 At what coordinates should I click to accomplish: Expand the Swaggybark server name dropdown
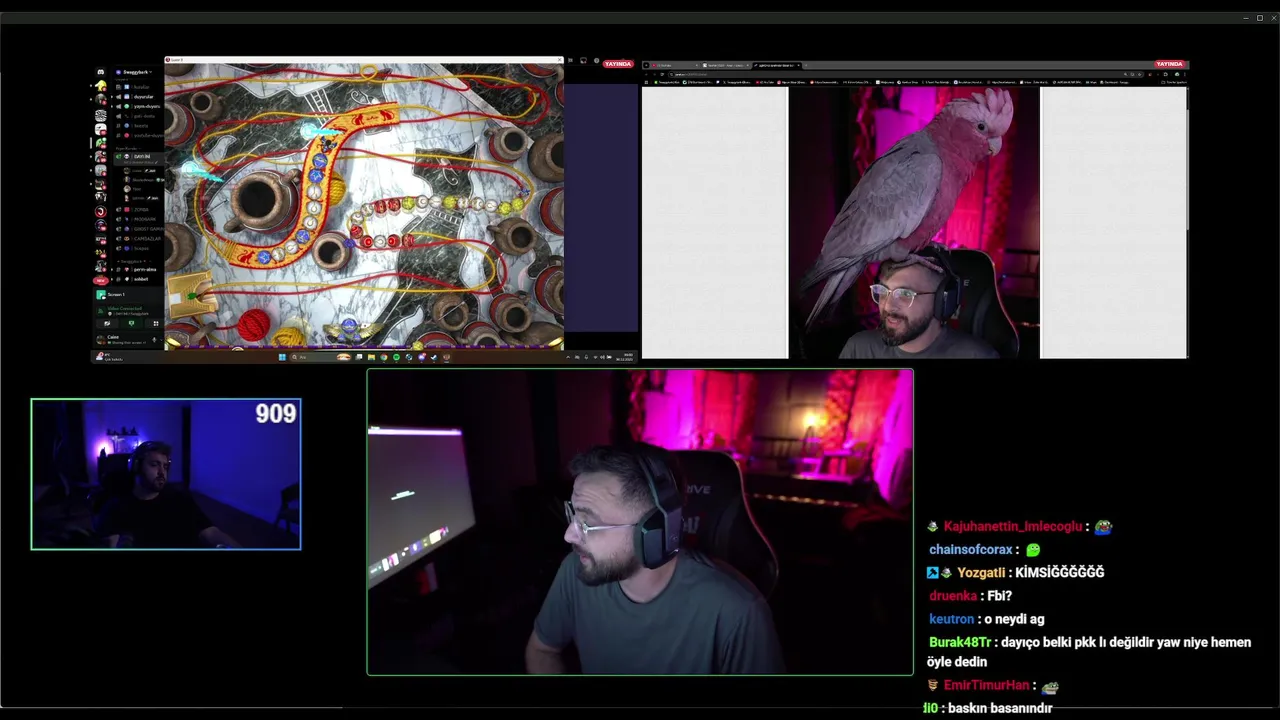pos(136,72)
